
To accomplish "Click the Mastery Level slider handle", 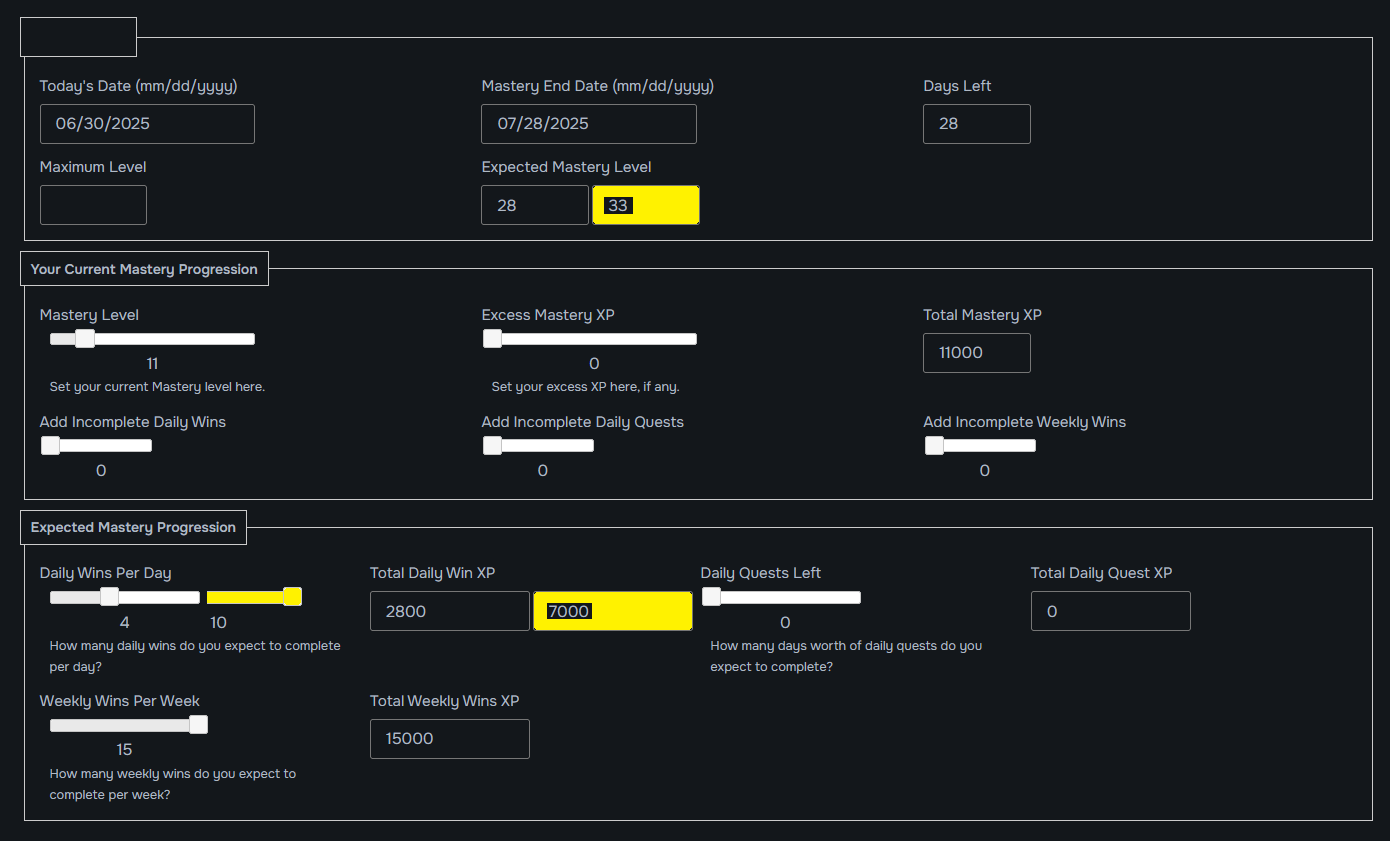I will point(85,339).
